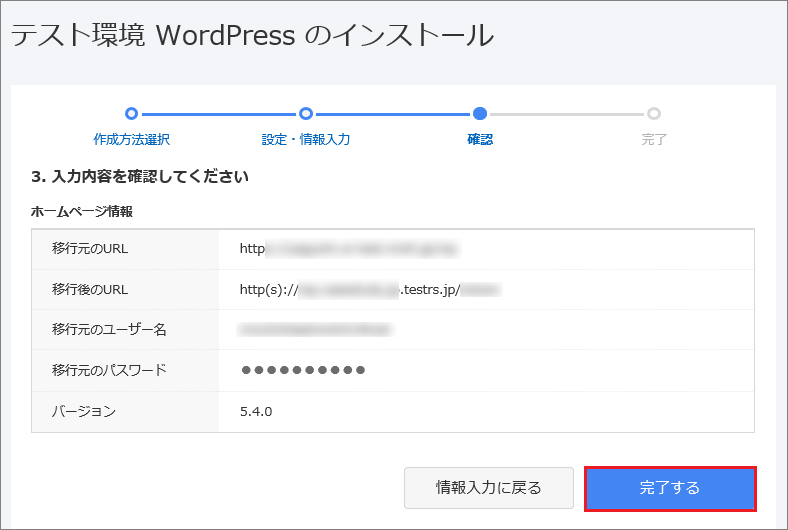The height and width of the screenshot is (530, 788).
Task: Click the 移行元のユーザー名 row label
Action: click(x=109, y=330)
